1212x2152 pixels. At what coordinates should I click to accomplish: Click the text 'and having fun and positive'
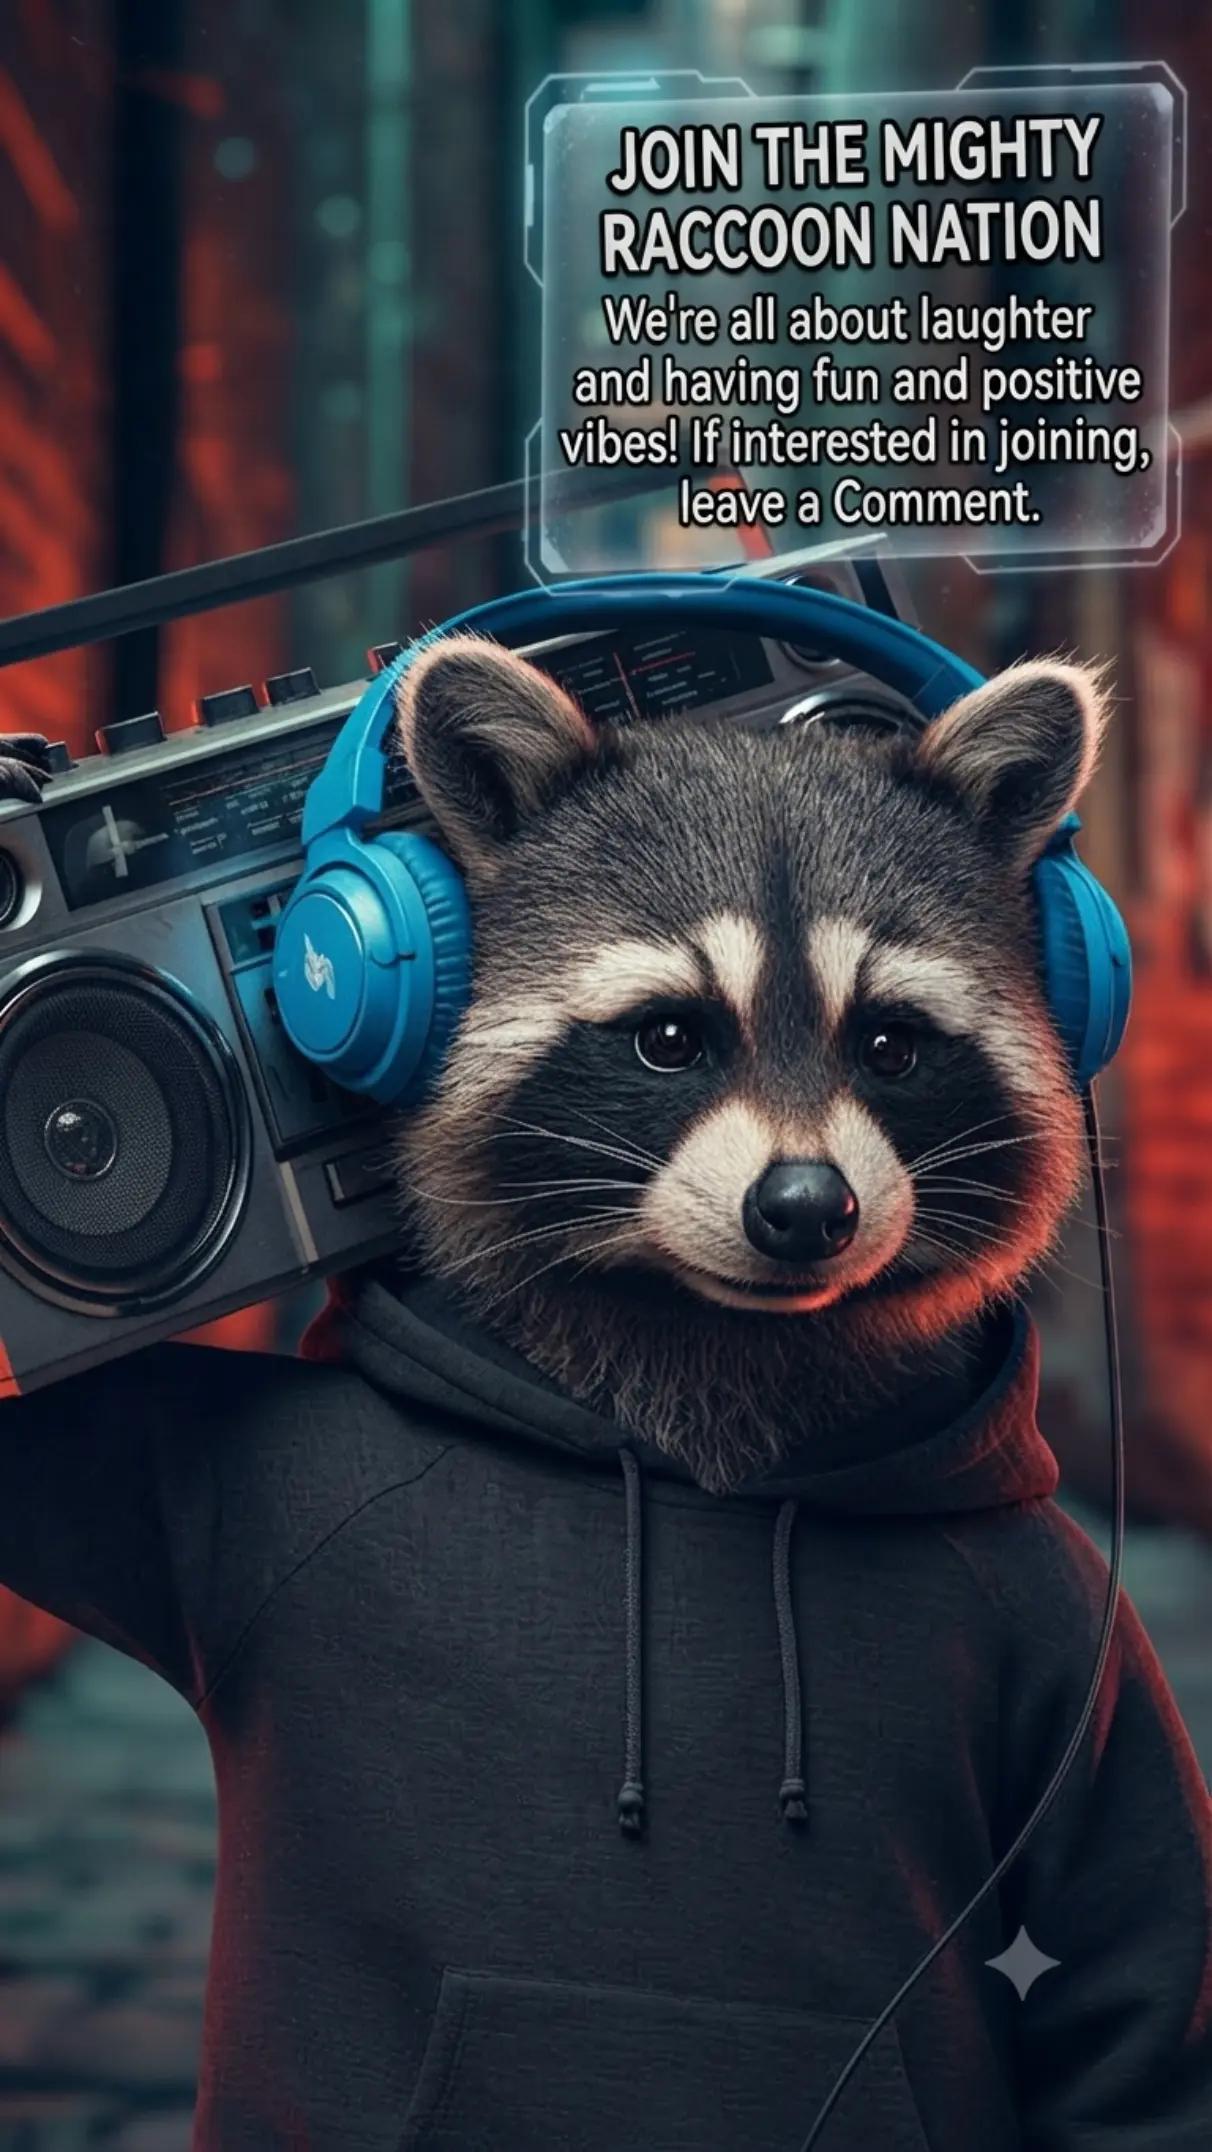coord(857,384)
